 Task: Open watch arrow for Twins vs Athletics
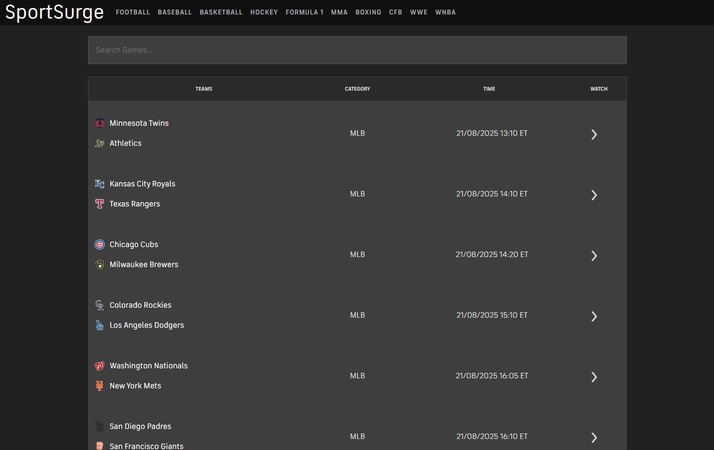click(x=594, y=134)
